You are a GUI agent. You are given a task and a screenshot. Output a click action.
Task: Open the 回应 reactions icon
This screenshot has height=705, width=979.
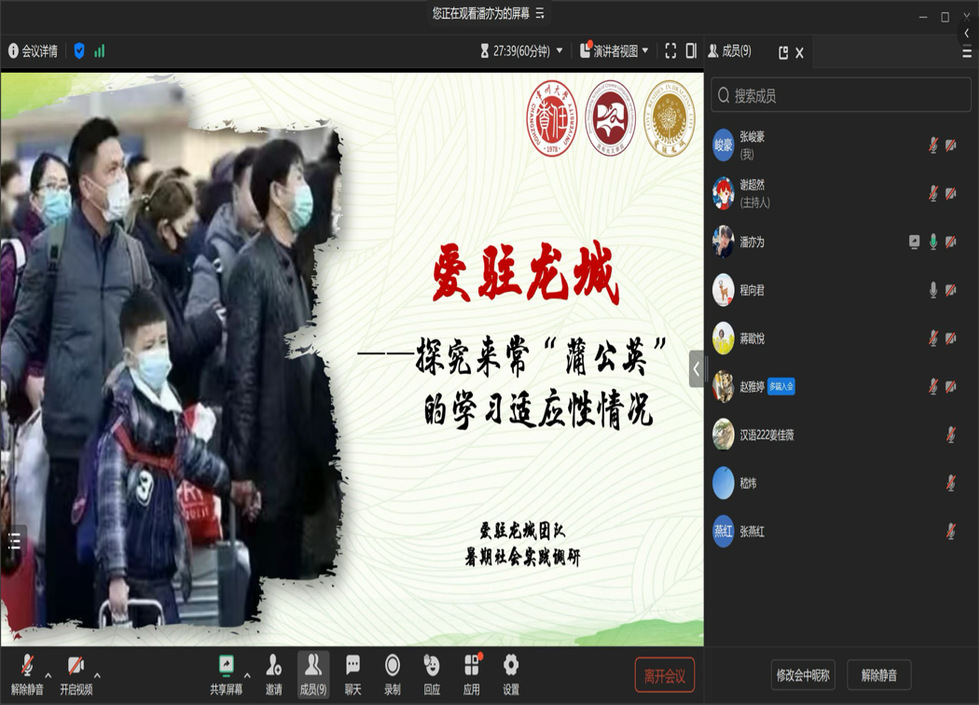[x=431, y=673]
